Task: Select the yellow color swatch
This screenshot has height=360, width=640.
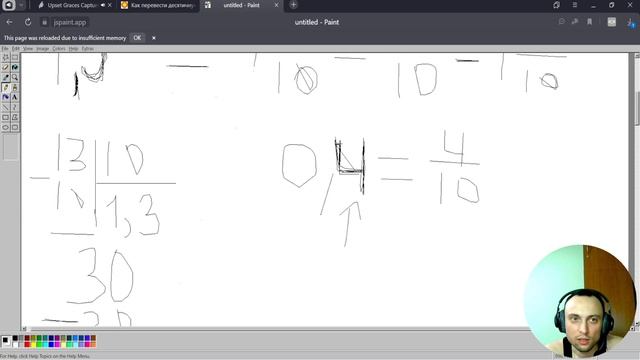Action: point(33,344)
